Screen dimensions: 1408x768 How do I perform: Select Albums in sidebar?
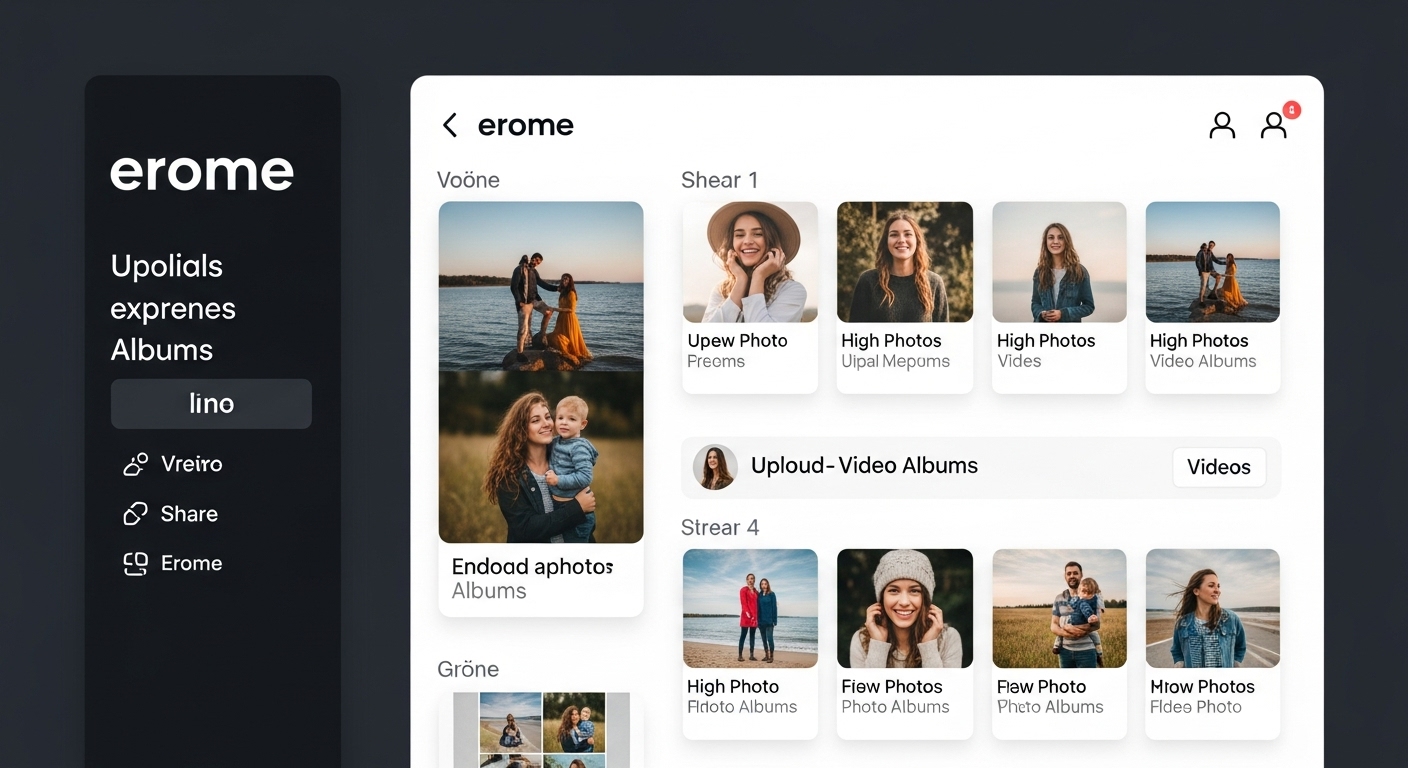point(162,350)
